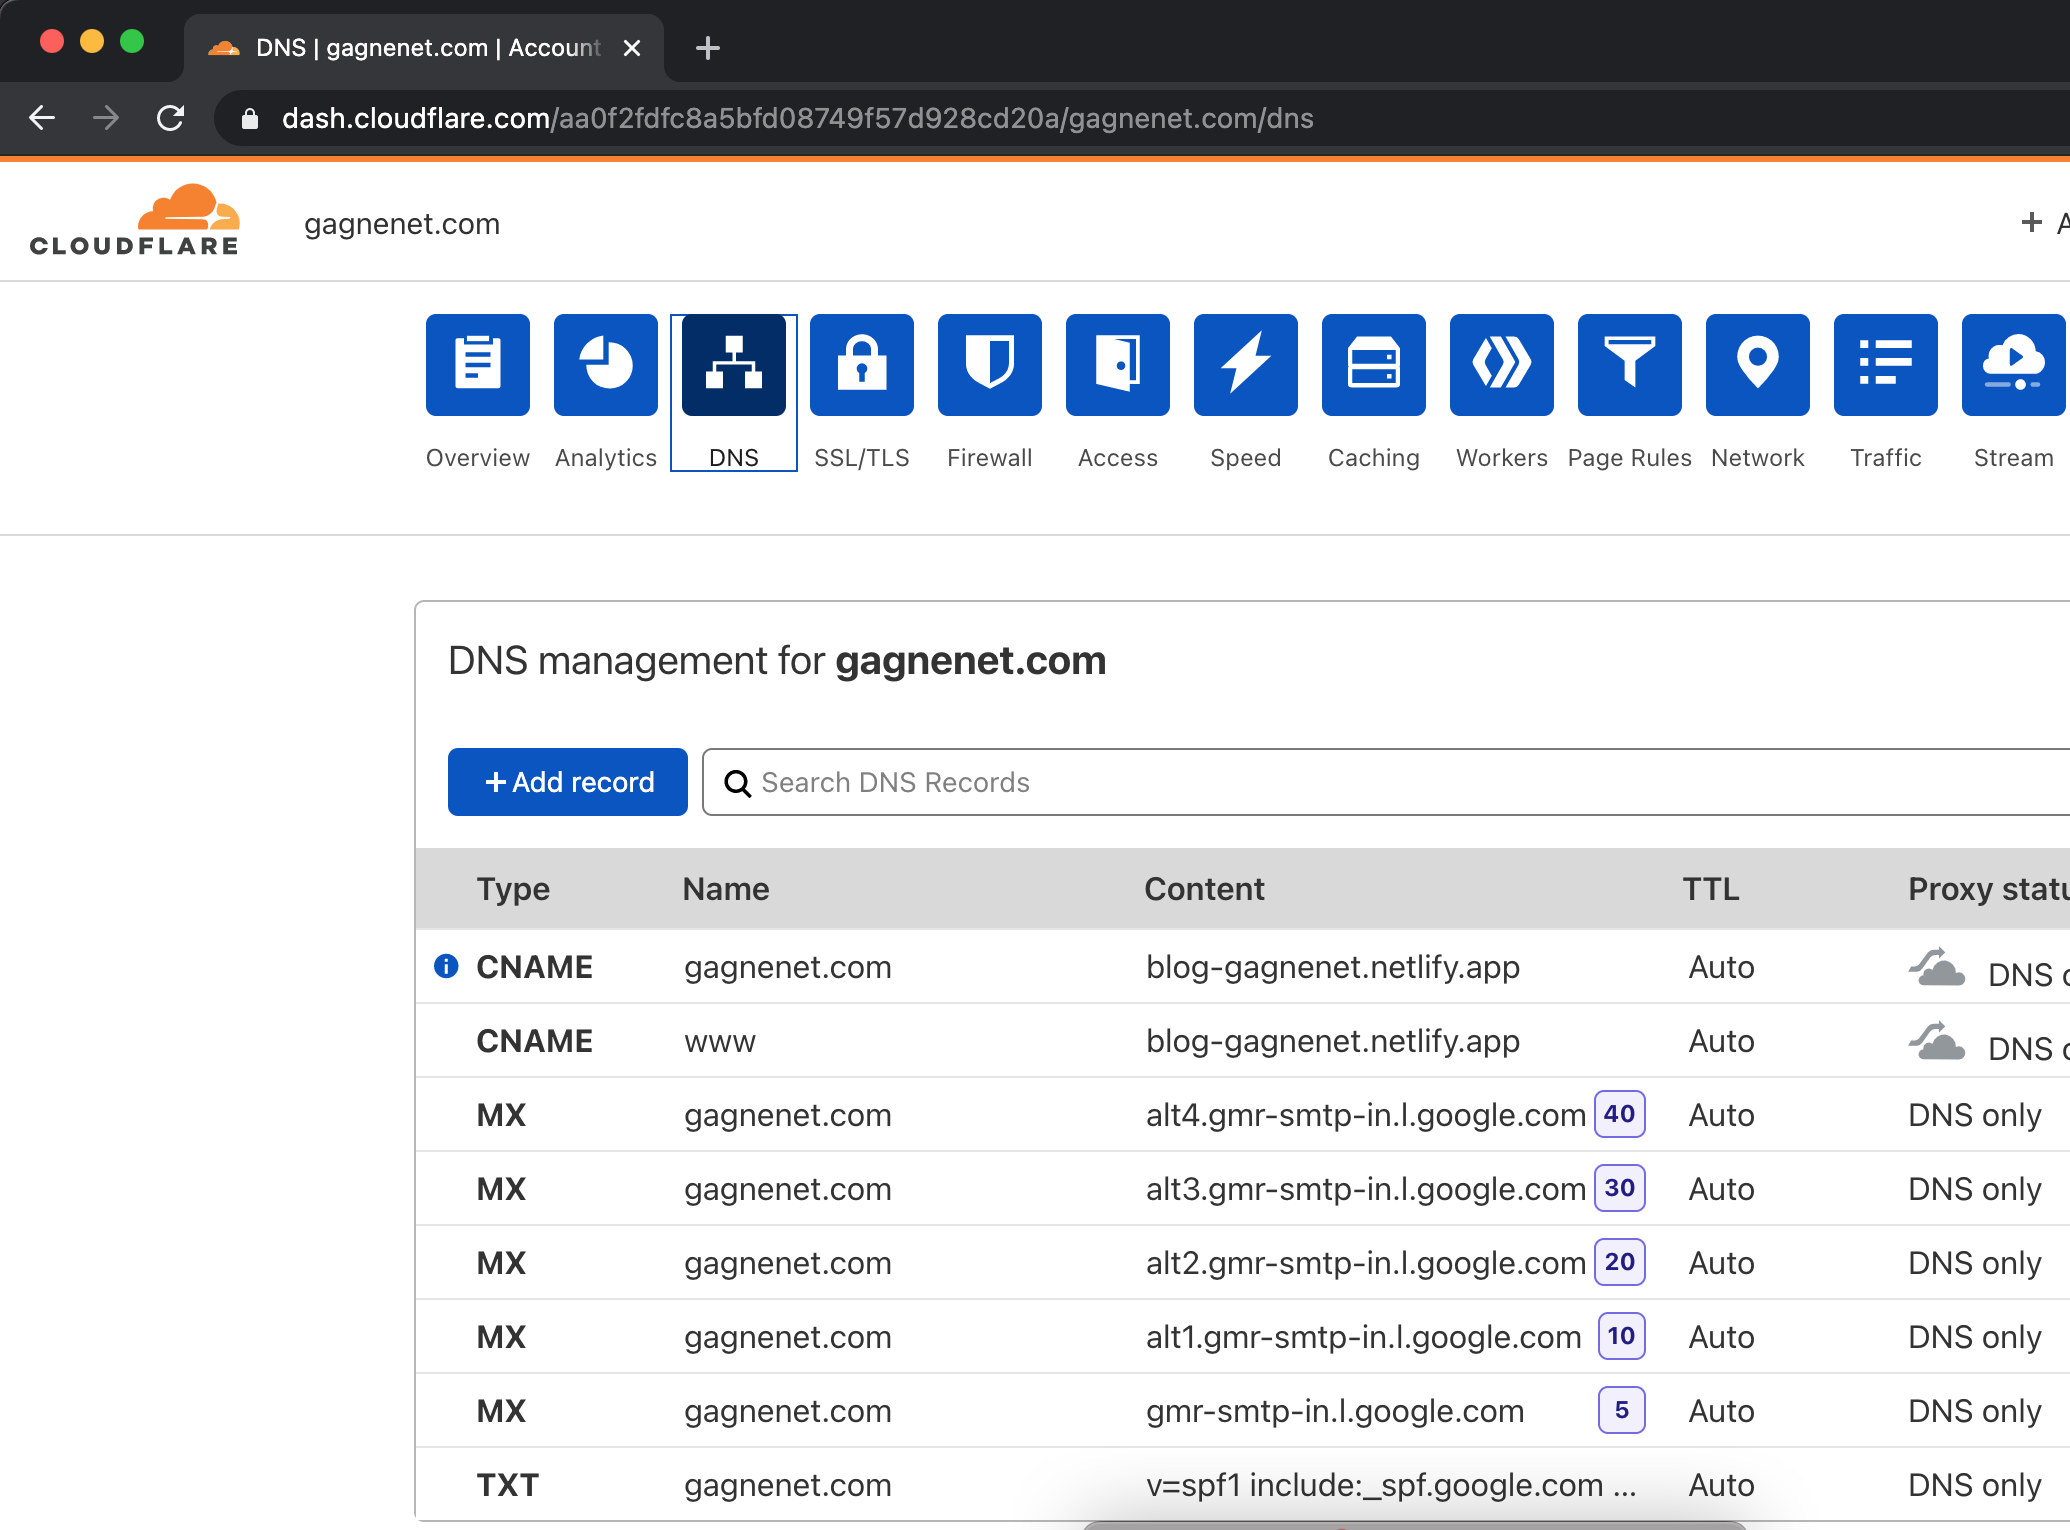Open the Access door icon
Viewport: 2070px width, 1530px height.
click(1118, 364)
